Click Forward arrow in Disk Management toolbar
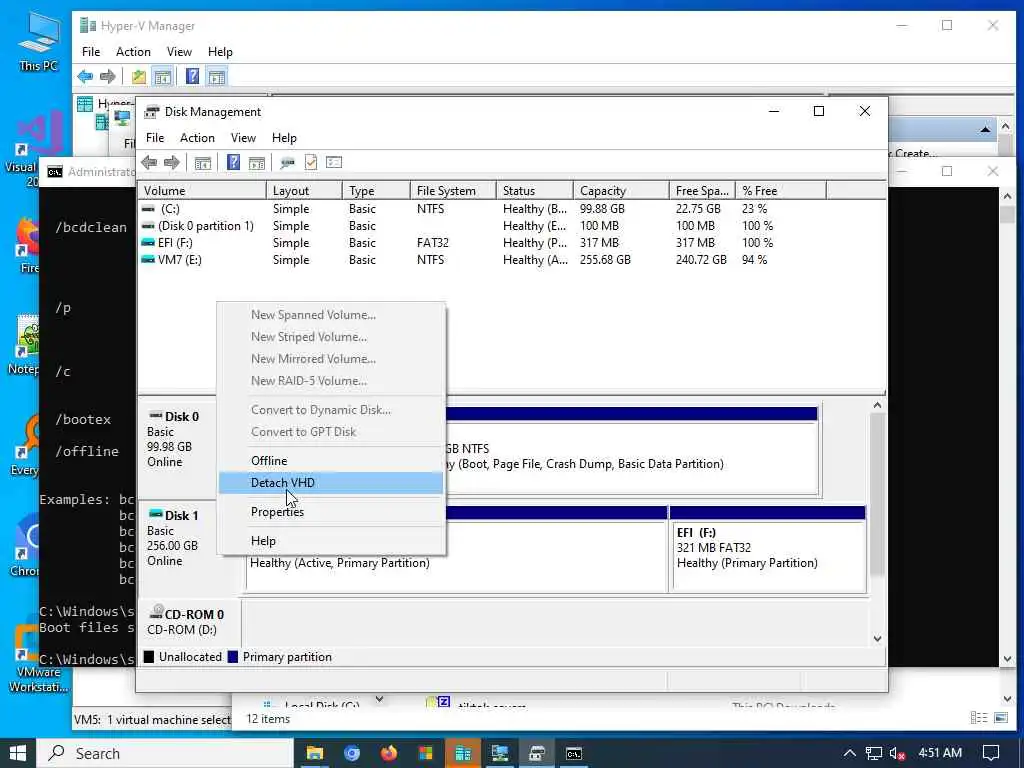Image resolution: width=1024 pixels, height=768 pixels. tap(172, 163)
